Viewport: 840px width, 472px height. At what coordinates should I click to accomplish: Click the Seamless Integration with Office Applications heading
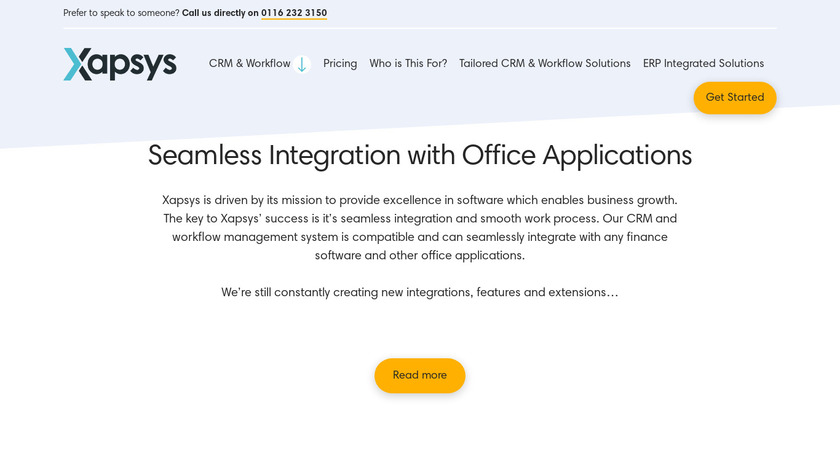[x=420, y=155]
